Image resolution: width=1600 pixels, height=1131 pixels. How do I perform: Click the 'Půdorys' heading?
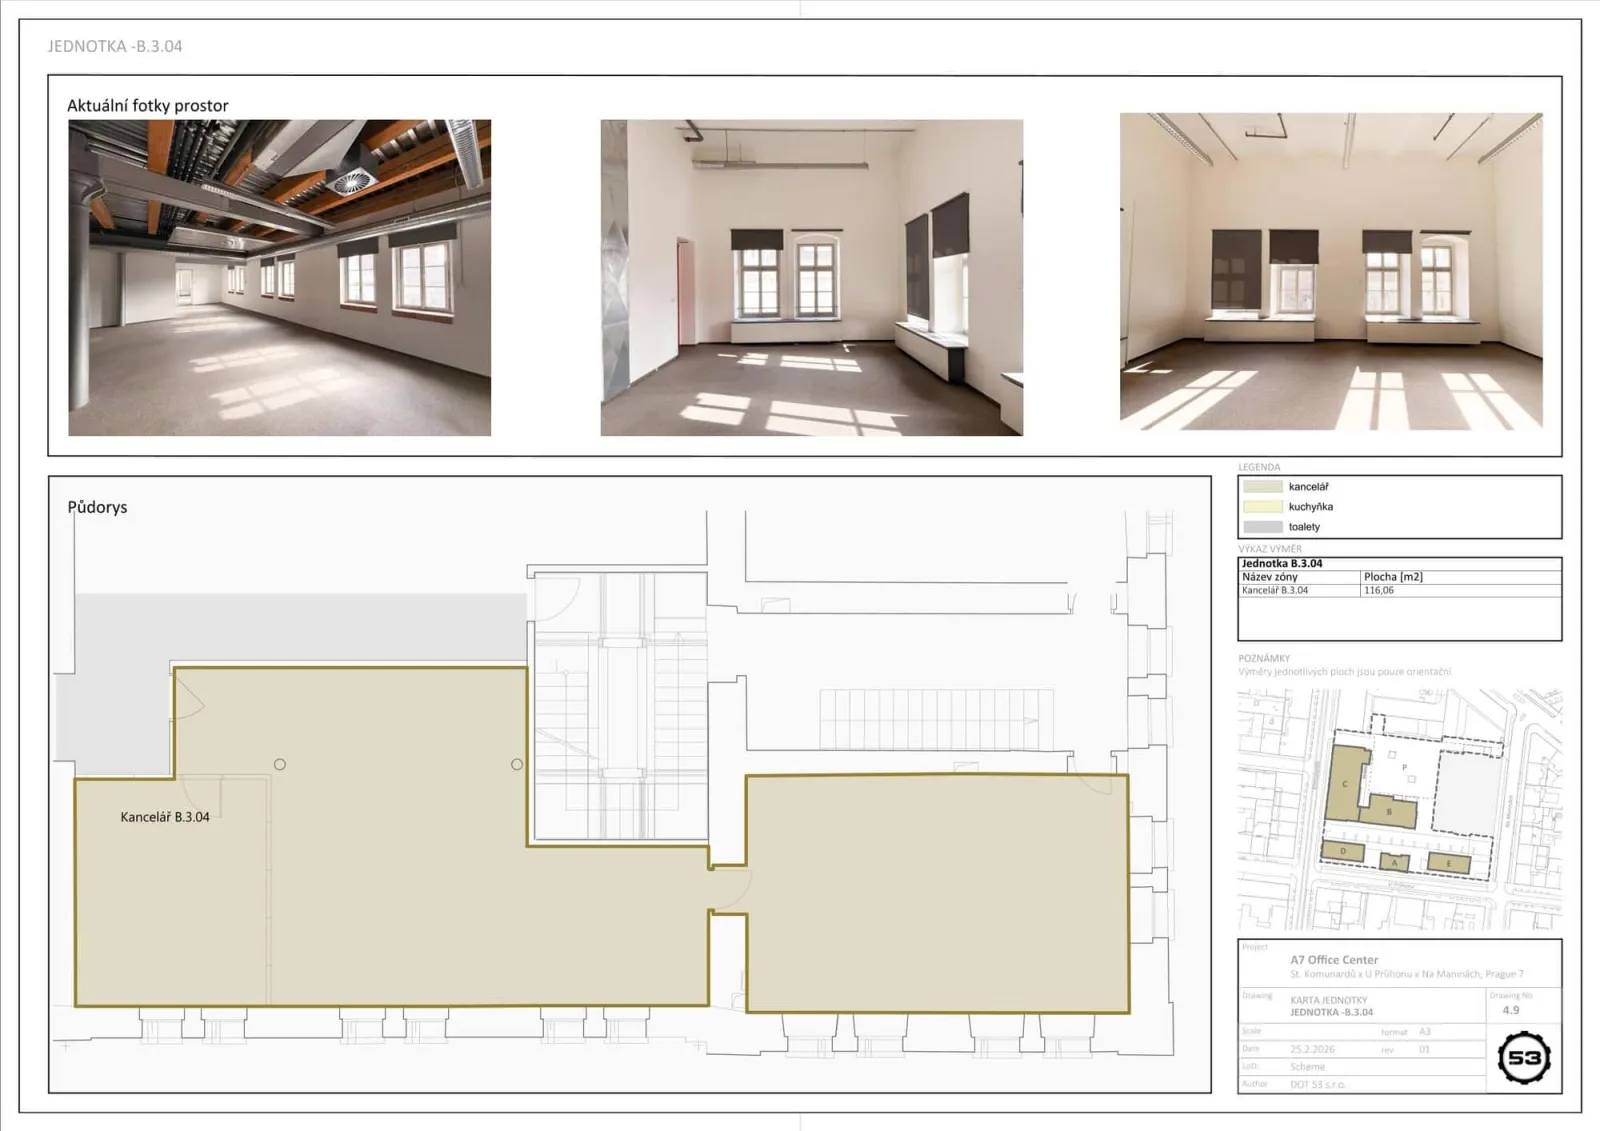point(97,507)
